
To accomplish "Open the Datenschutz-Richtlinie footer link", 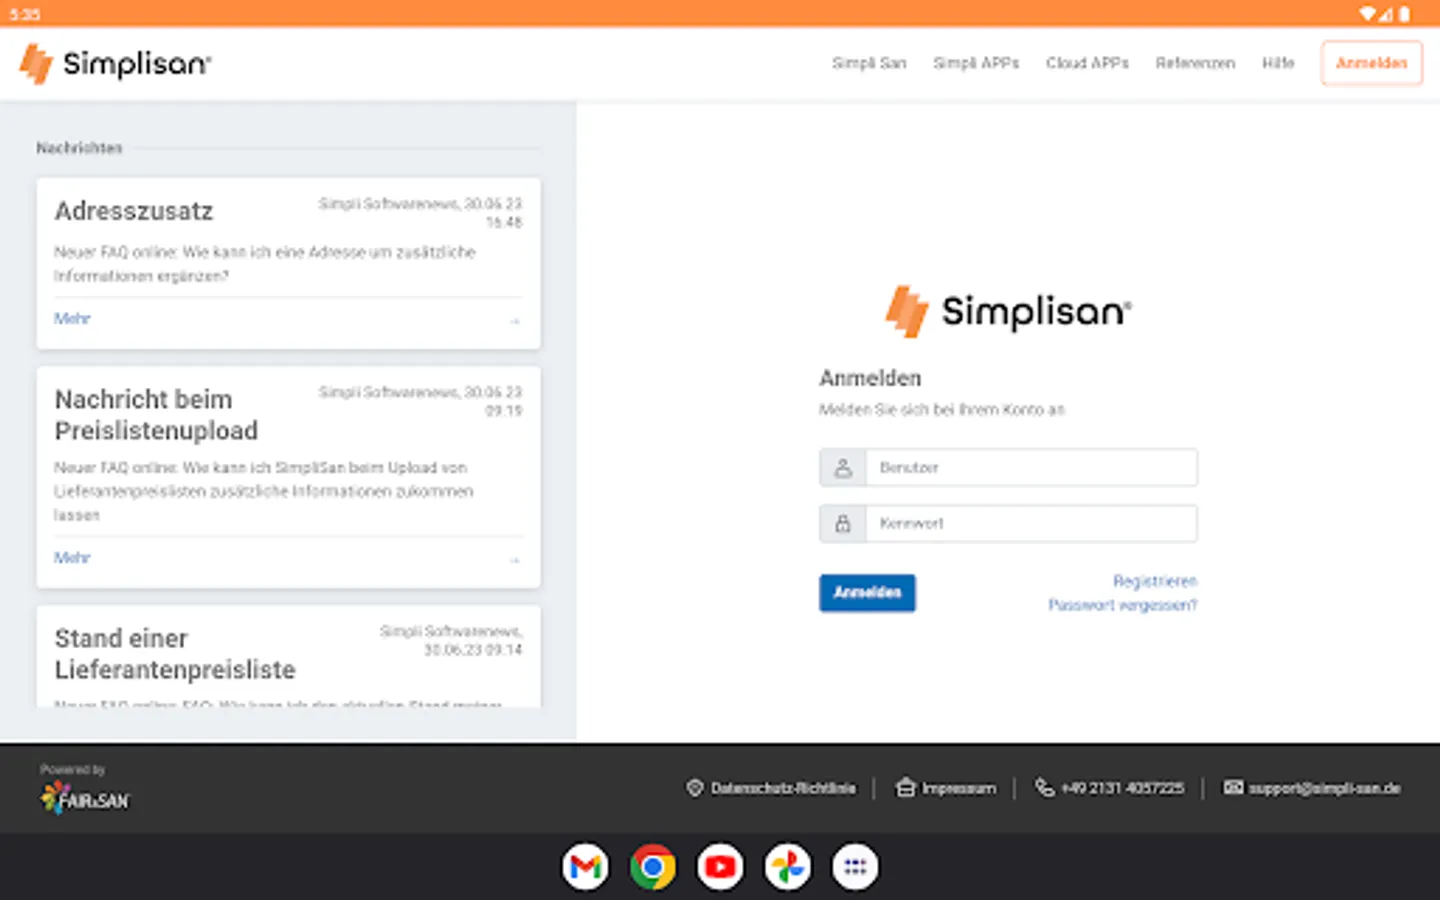I will pos(783,788).
